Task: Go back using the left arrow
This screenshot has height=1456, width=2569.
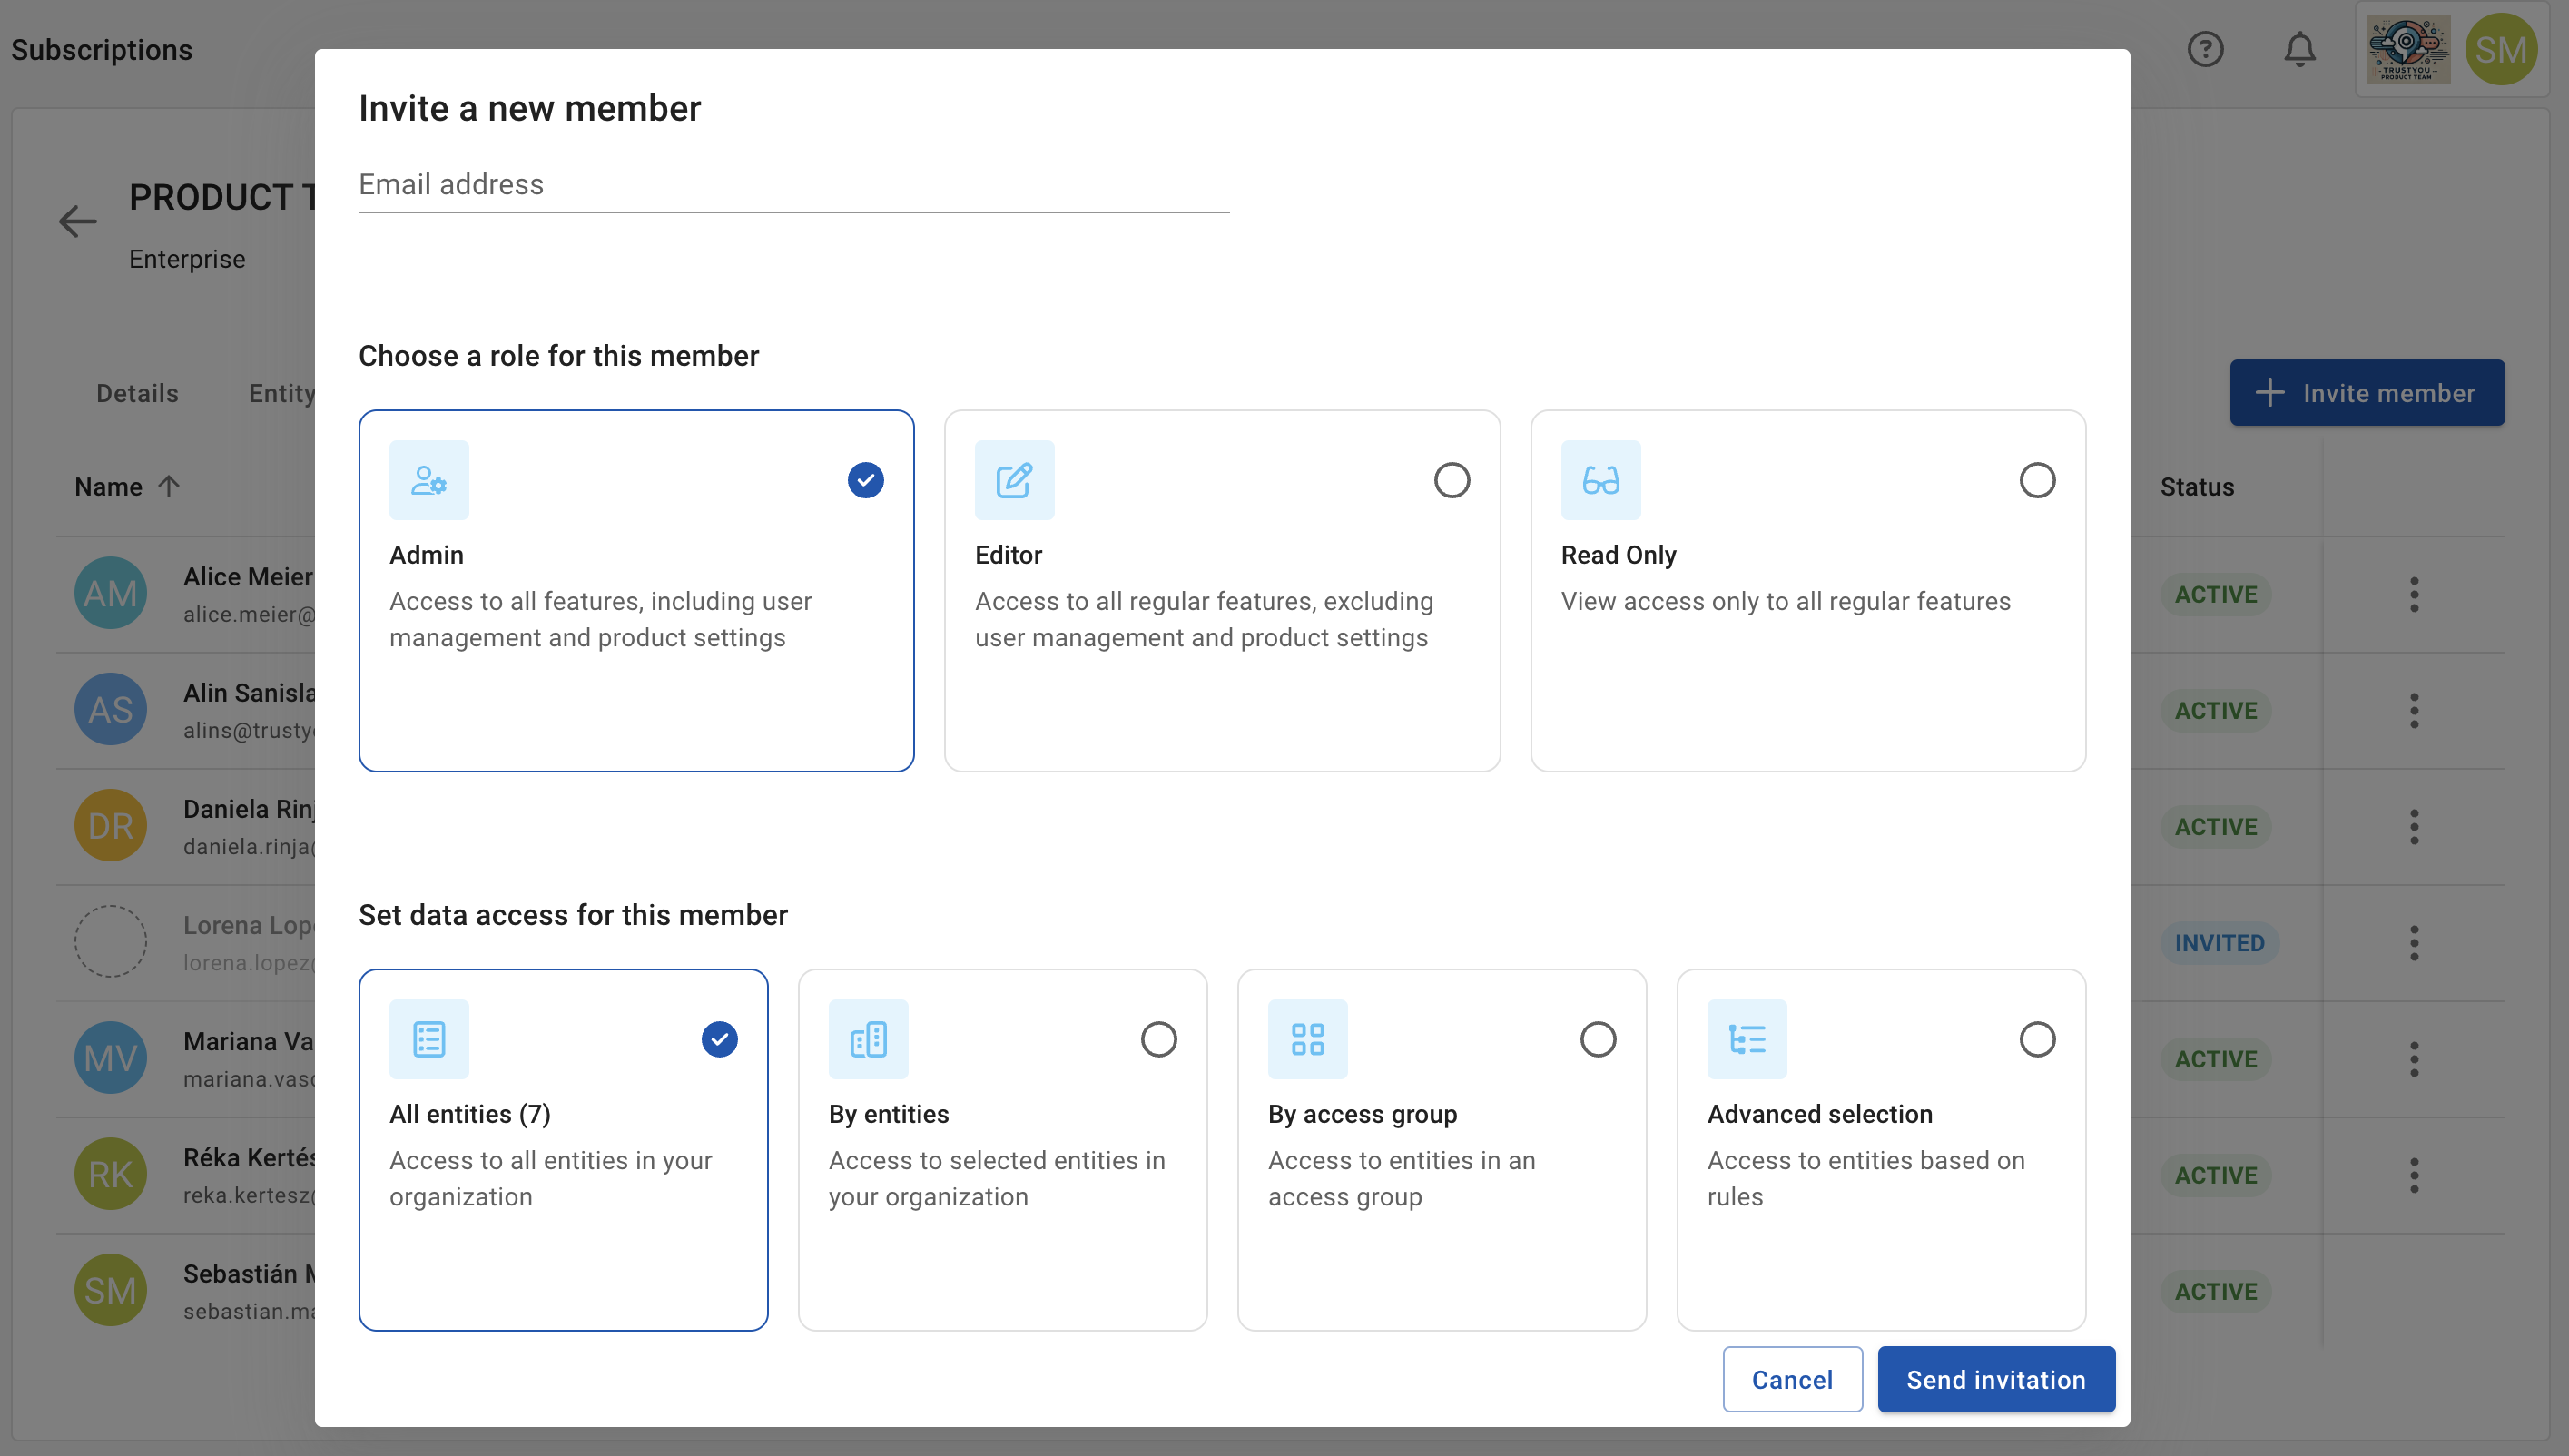Action: pyautogui.click(x=77, y=221)
